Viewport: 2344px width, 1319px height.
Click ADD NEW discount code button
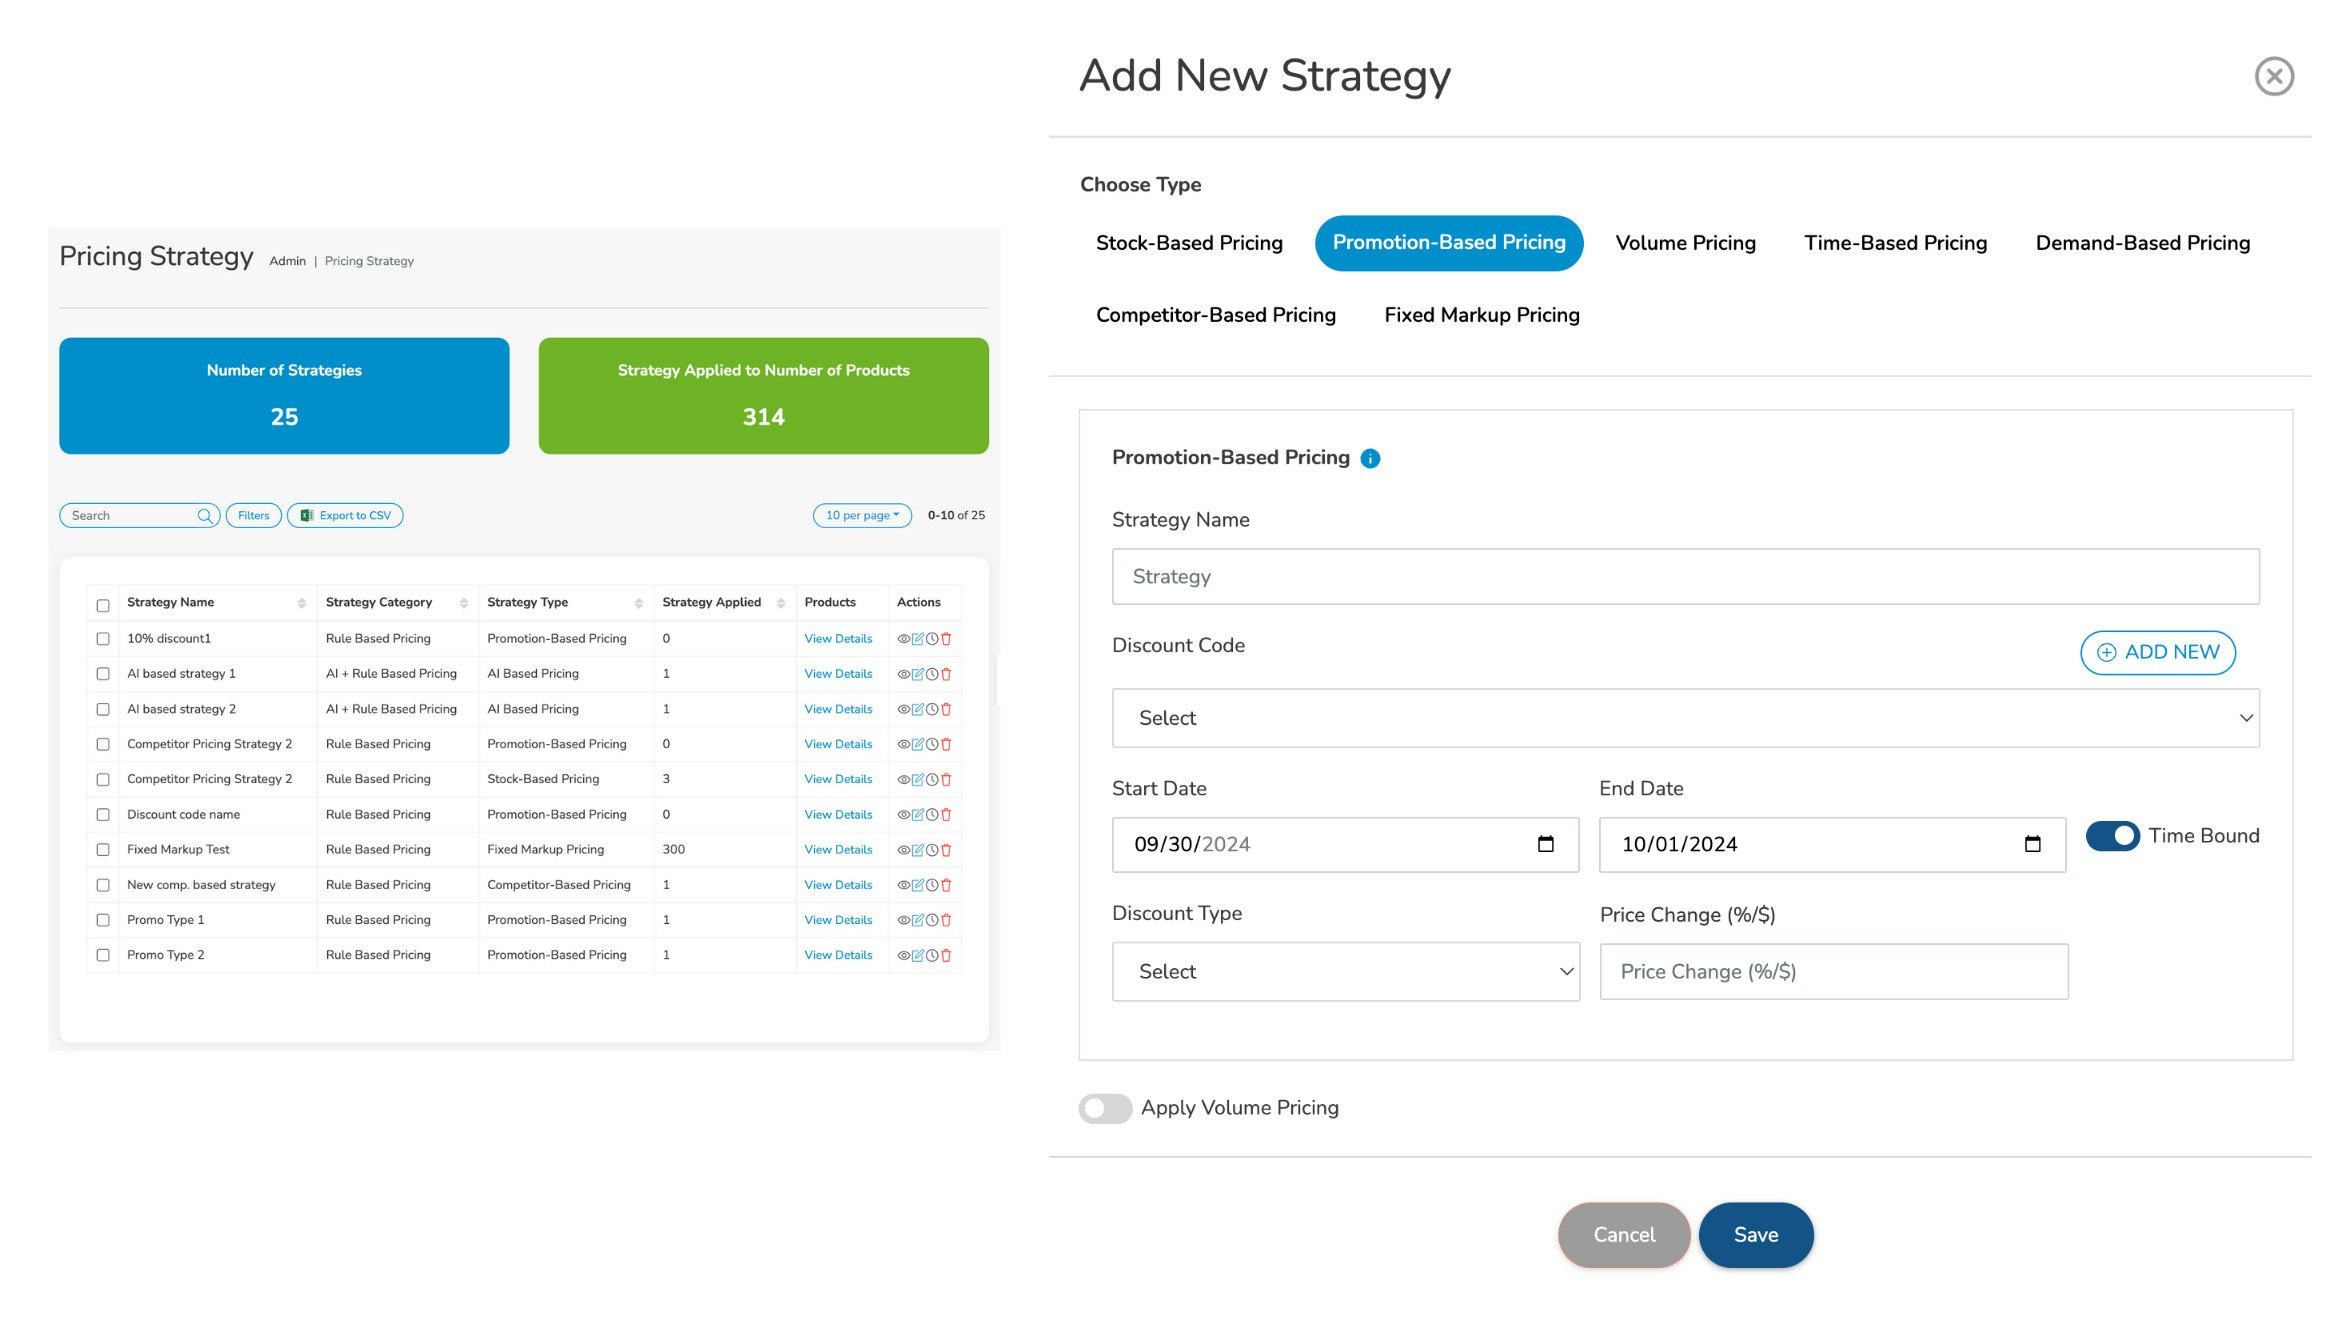tap(2157, 652)
